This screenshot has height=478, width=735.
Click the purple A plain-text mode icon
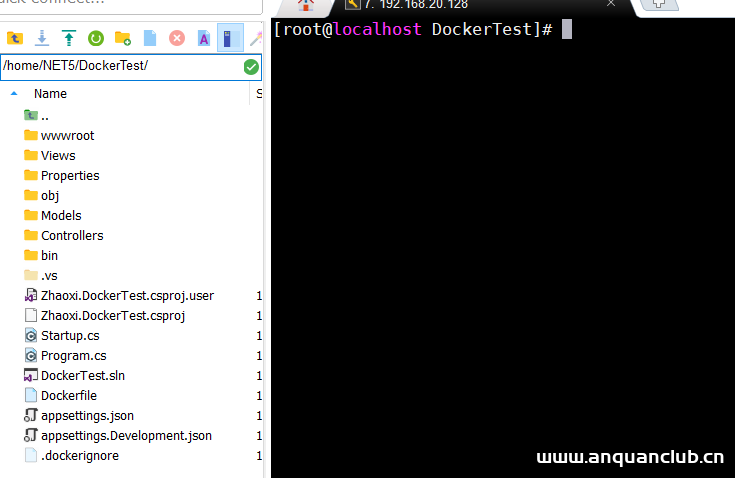204,38
